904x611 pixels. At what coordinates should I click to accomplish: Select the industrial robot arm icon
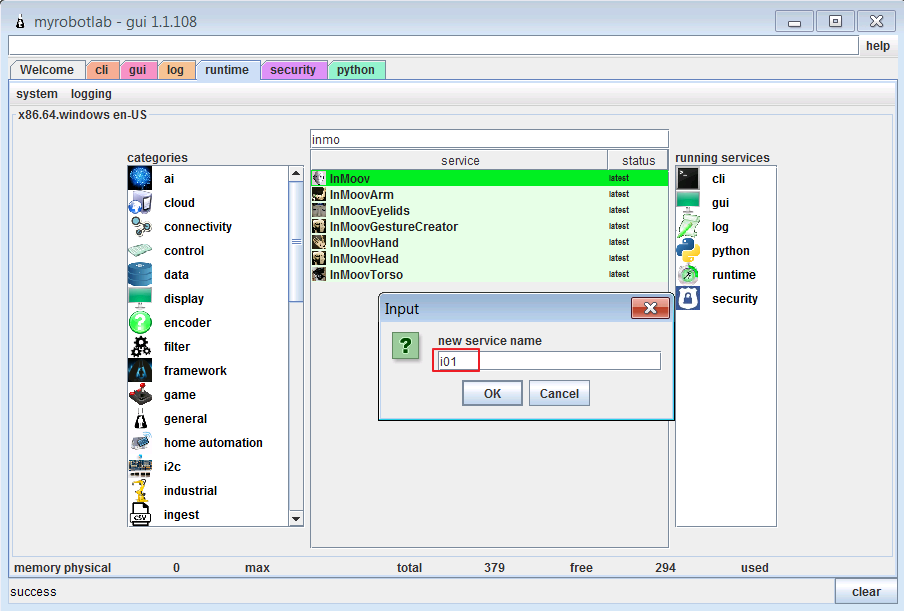(140, 491)
